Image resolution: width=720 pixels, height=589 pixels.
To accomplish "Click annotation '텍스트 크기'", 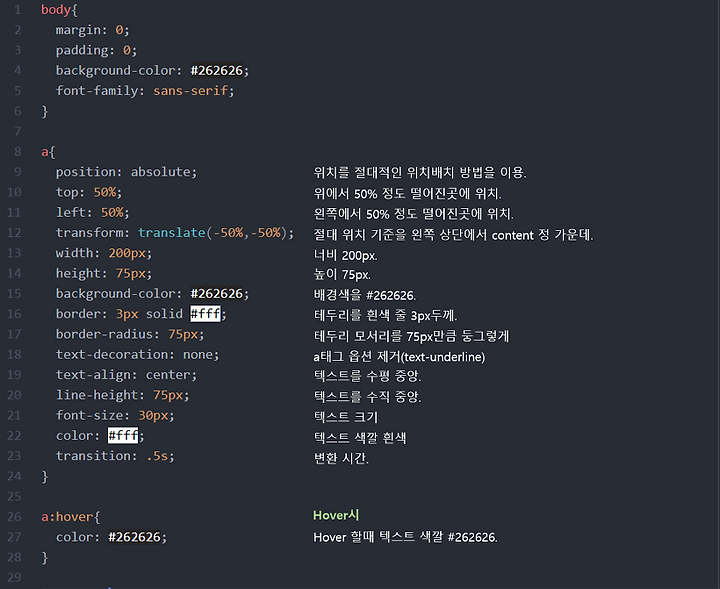I will coord(346,417).
